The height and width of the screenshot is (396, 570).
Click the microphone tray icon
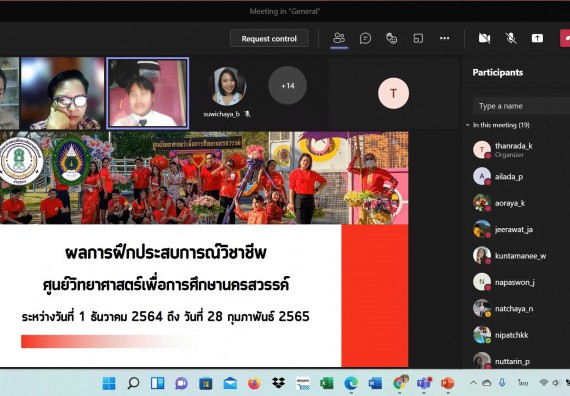point(502,383)
